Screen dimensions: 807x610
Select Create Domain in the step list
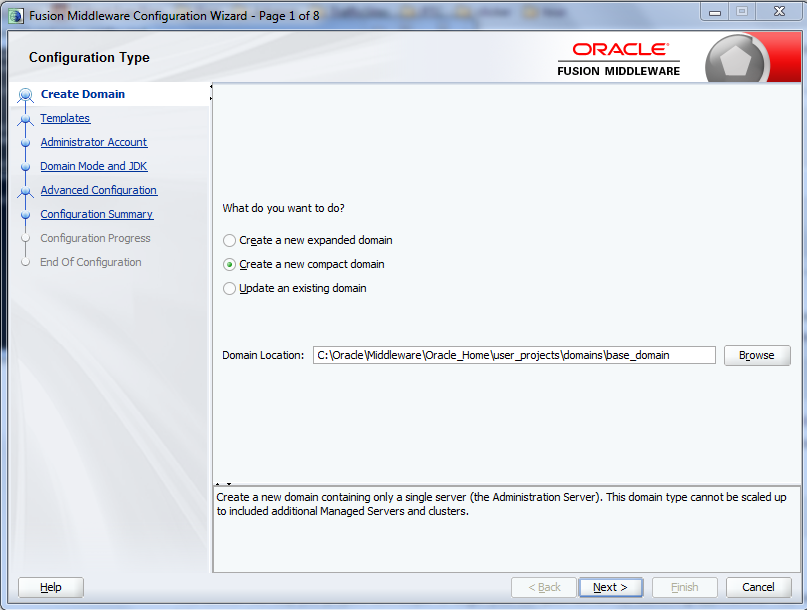coord(82,94)
